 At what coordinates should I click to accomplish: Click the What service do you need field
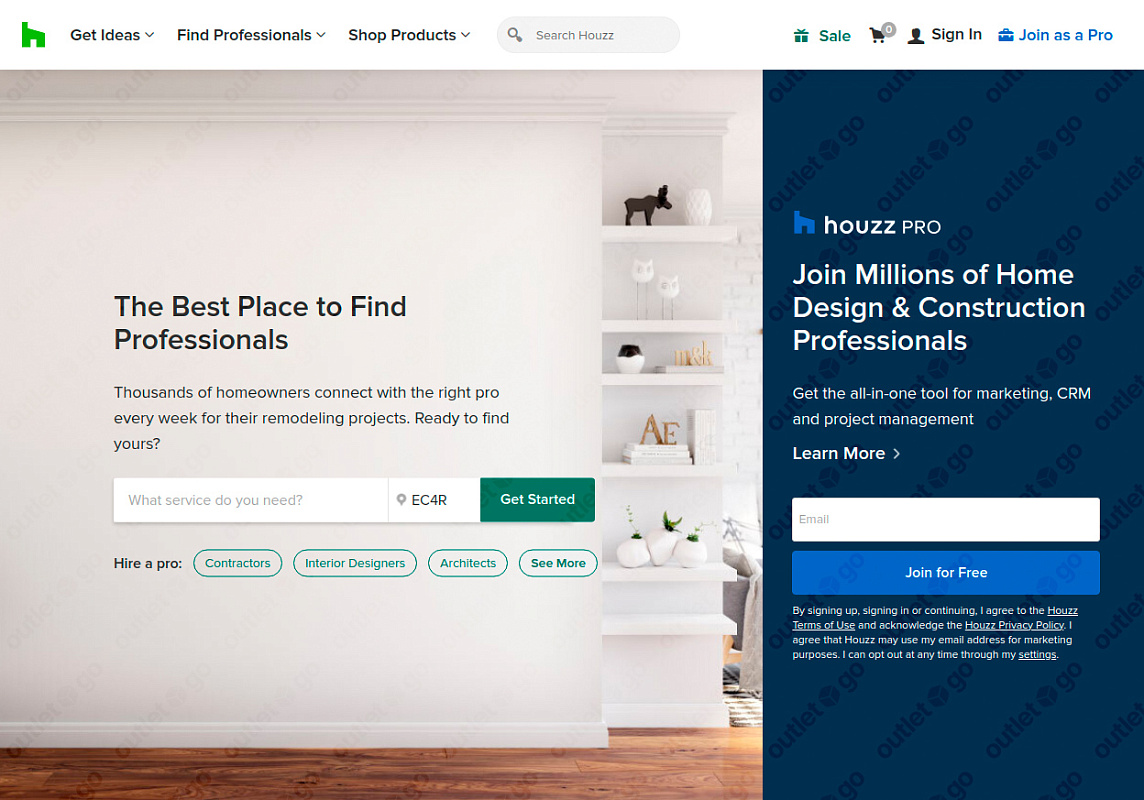point(251,500)
